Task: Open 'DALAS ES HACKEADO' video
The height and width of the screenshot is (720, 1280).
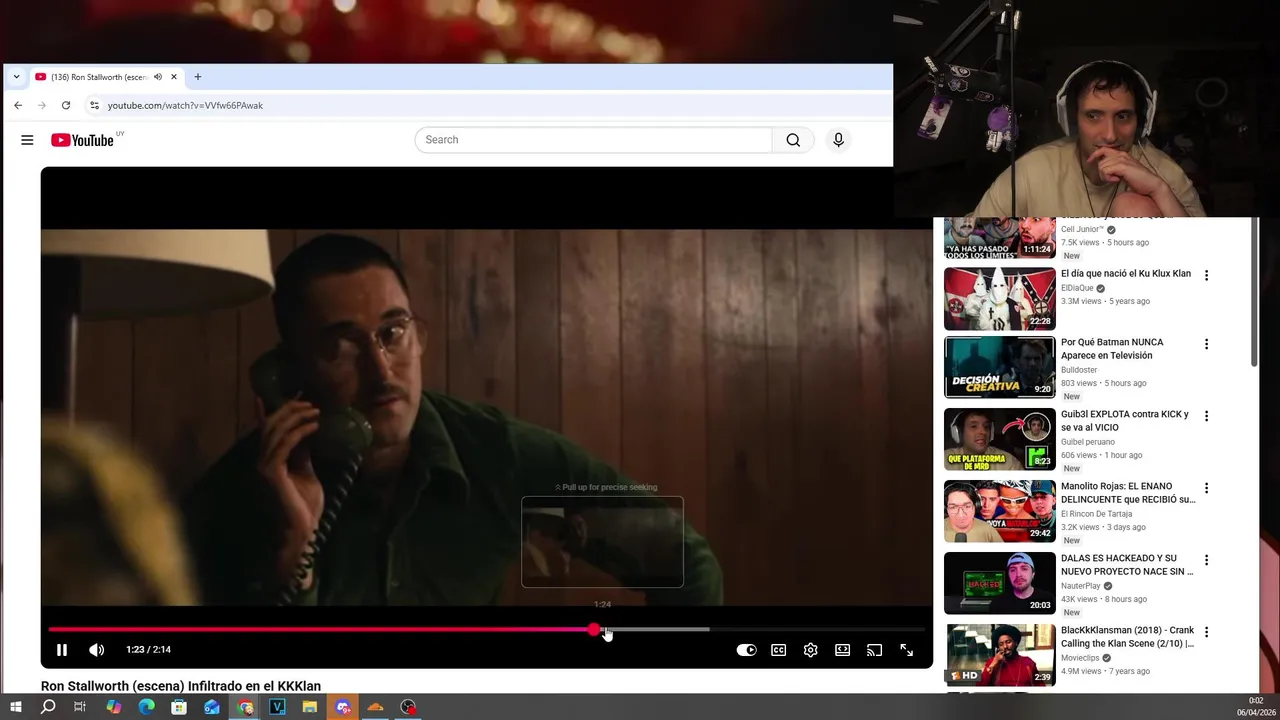Action: (1127, 565)
